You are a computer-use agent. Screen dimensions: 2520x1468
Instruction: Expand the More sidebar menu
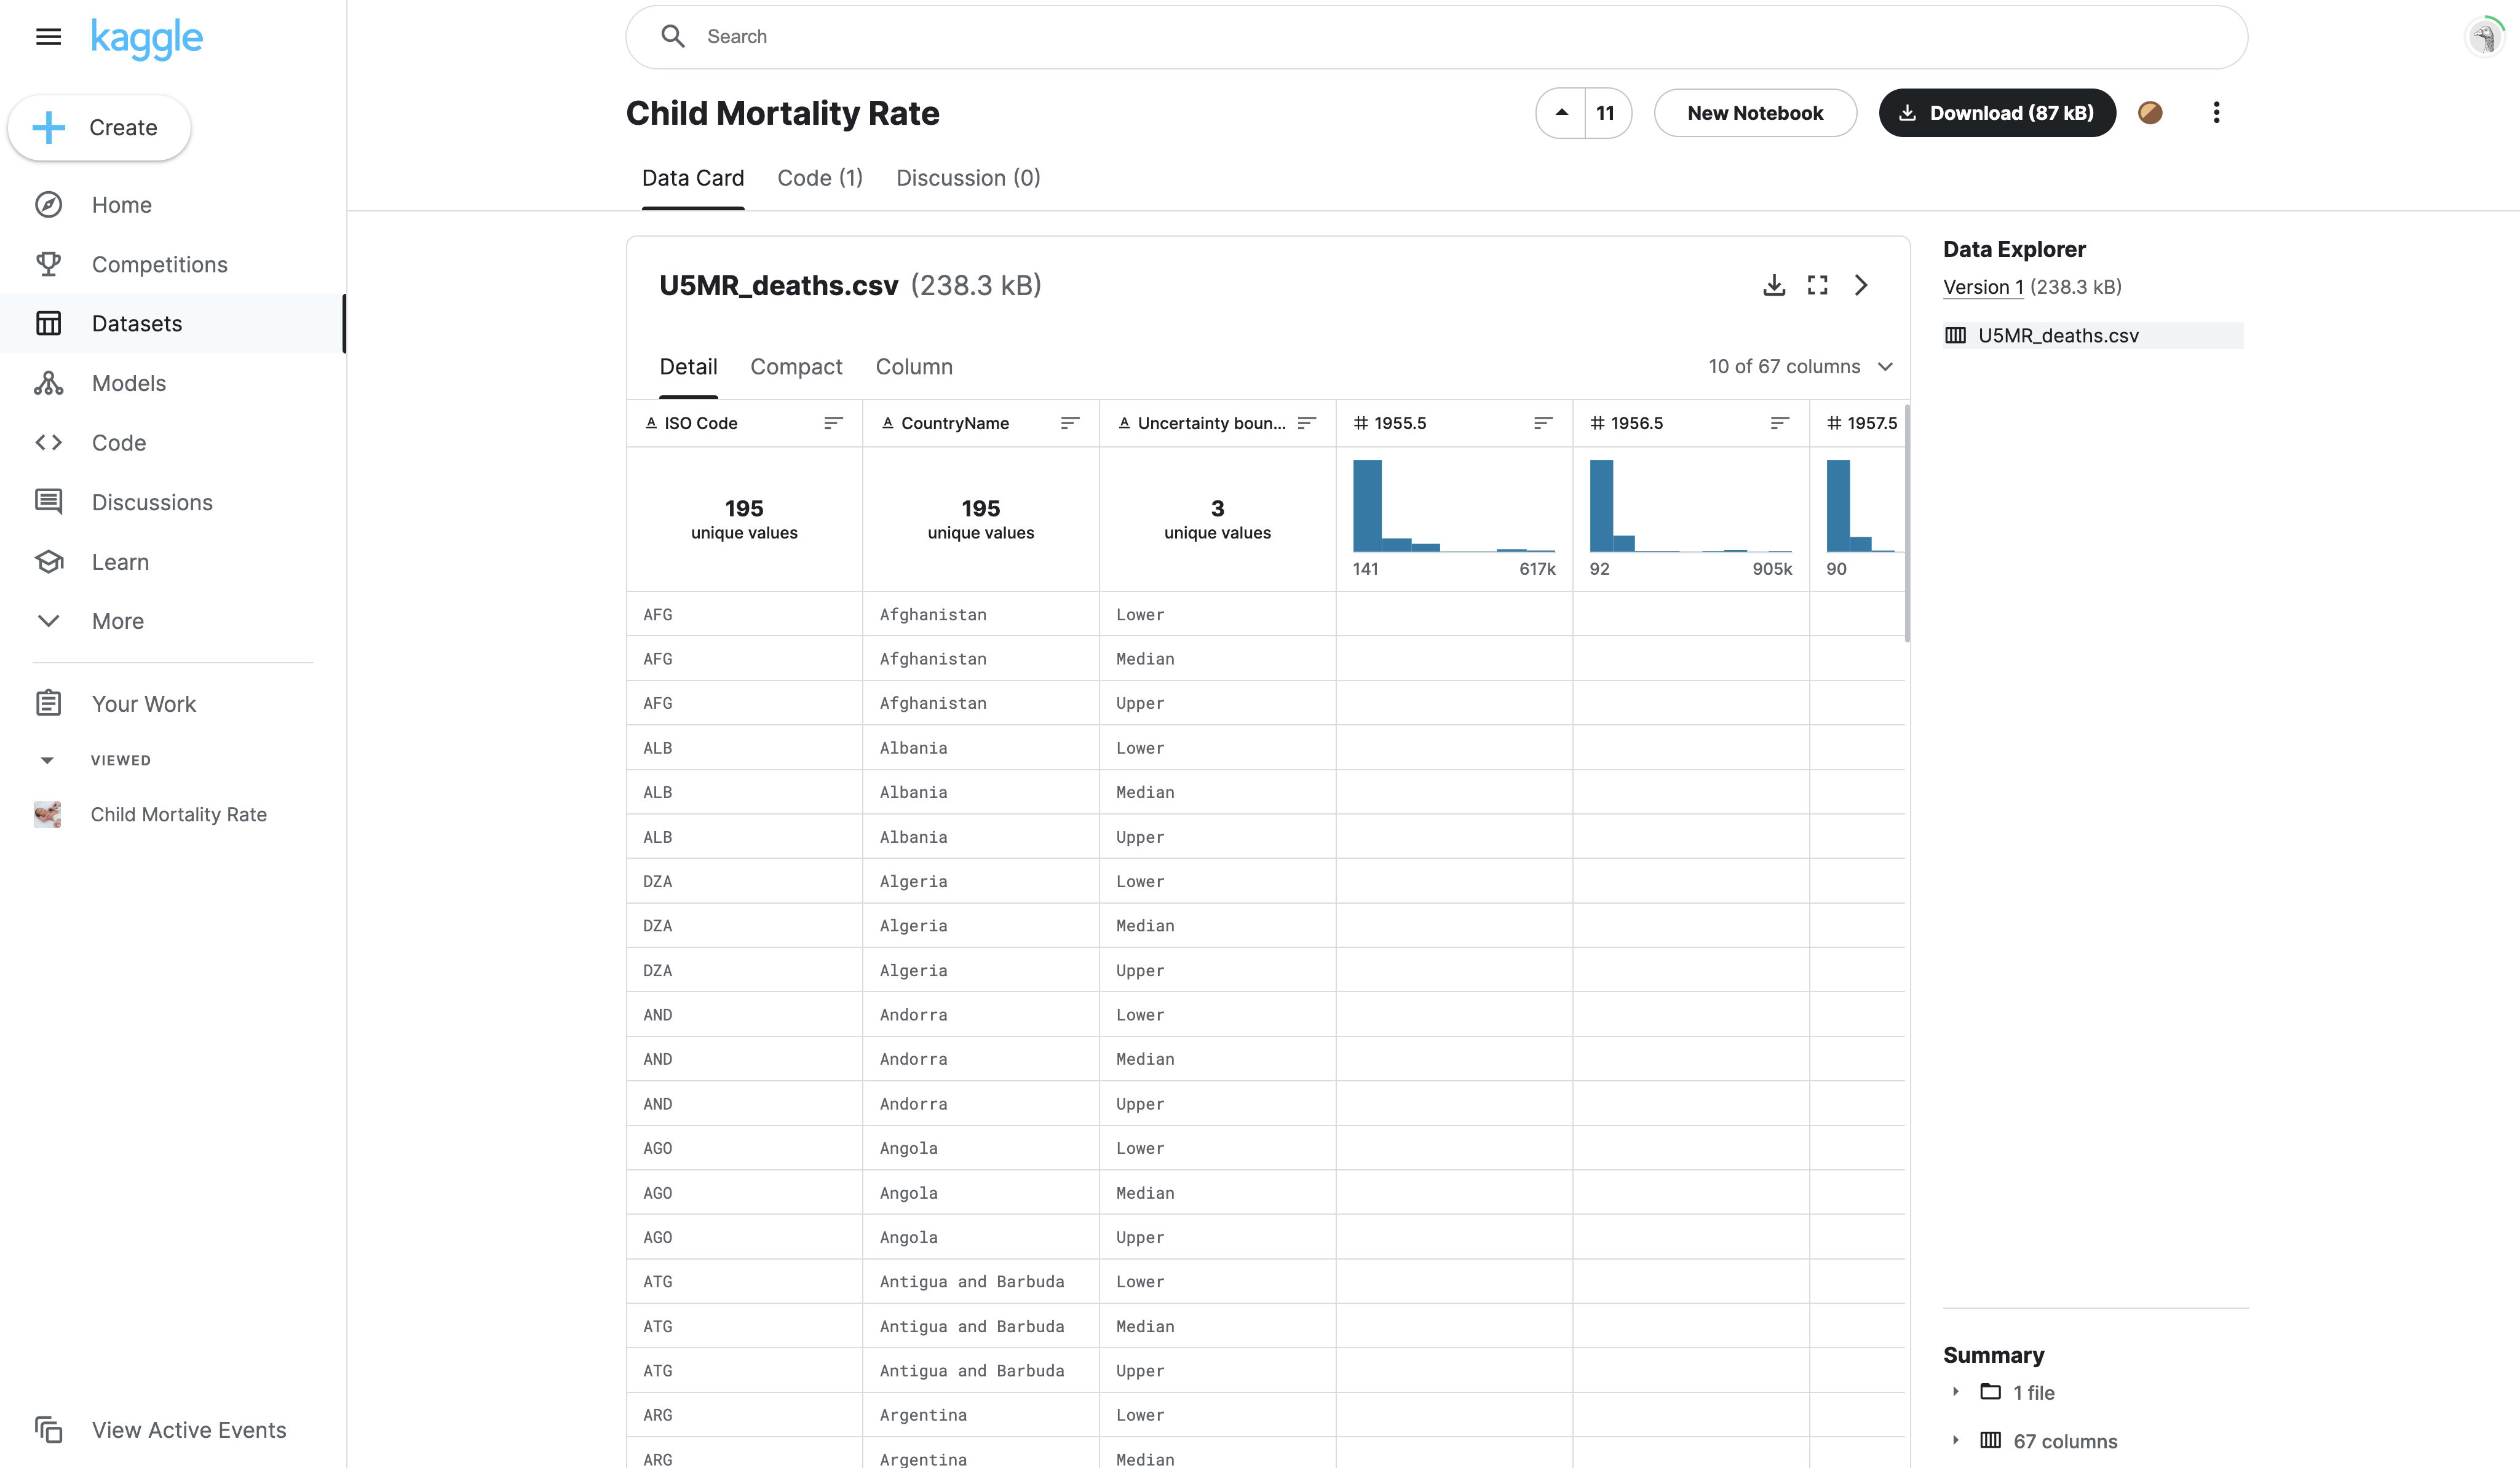coord(117,621)
